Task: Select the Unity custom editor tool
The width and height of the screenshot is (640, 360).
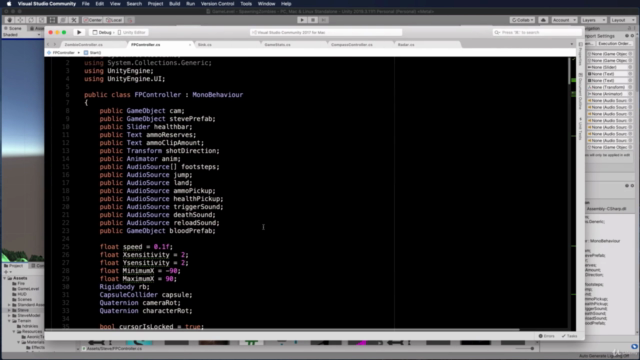Action: click(x=74, y=20)
